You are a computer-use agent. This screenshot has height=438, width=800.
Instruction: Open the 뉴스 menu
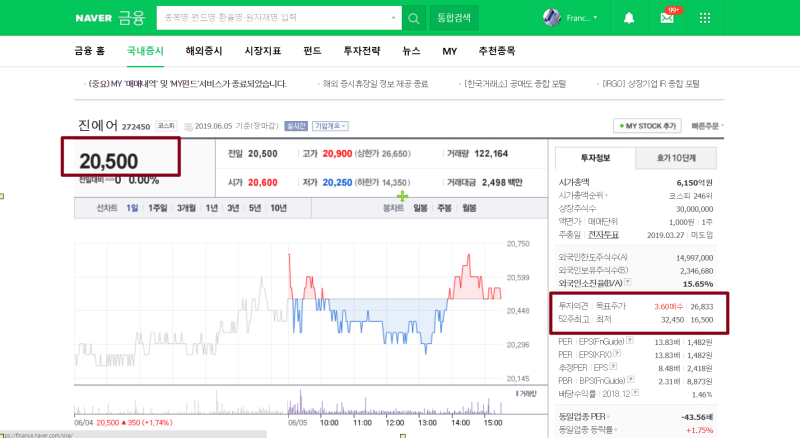(x=411, y=51)
